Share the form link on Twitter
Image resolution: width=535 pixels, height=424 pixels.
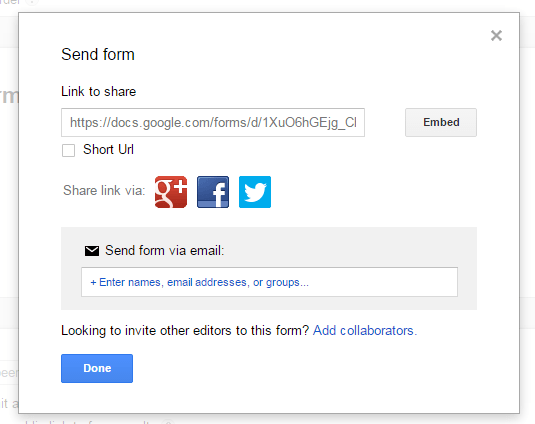click(255, 192)
